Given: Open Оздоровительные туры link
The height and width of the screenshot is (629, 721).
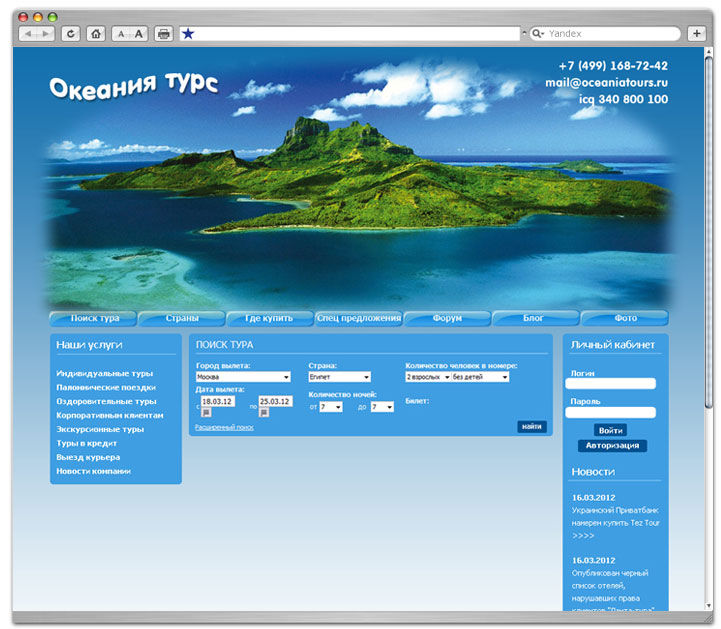Looking at the screenshot, I should pos(106,401).
